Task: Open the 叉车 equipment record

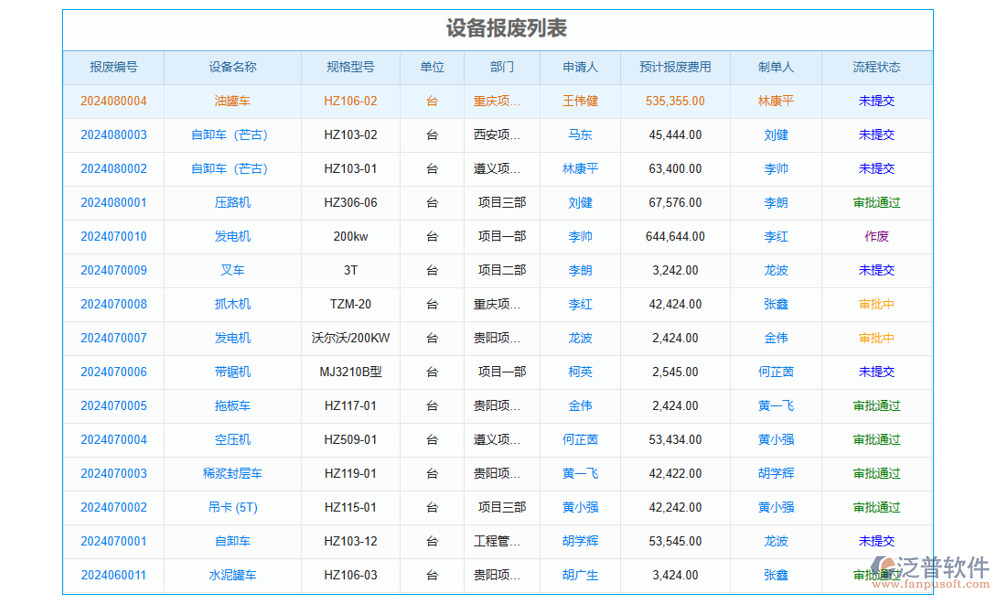Action: pos(233,270)
